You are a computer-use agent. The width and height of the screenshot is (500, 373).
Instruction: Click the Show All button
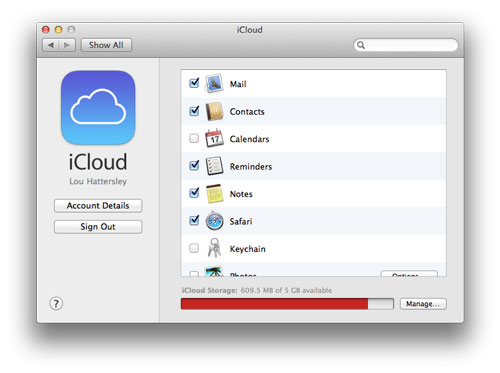[x=106, y=45]
